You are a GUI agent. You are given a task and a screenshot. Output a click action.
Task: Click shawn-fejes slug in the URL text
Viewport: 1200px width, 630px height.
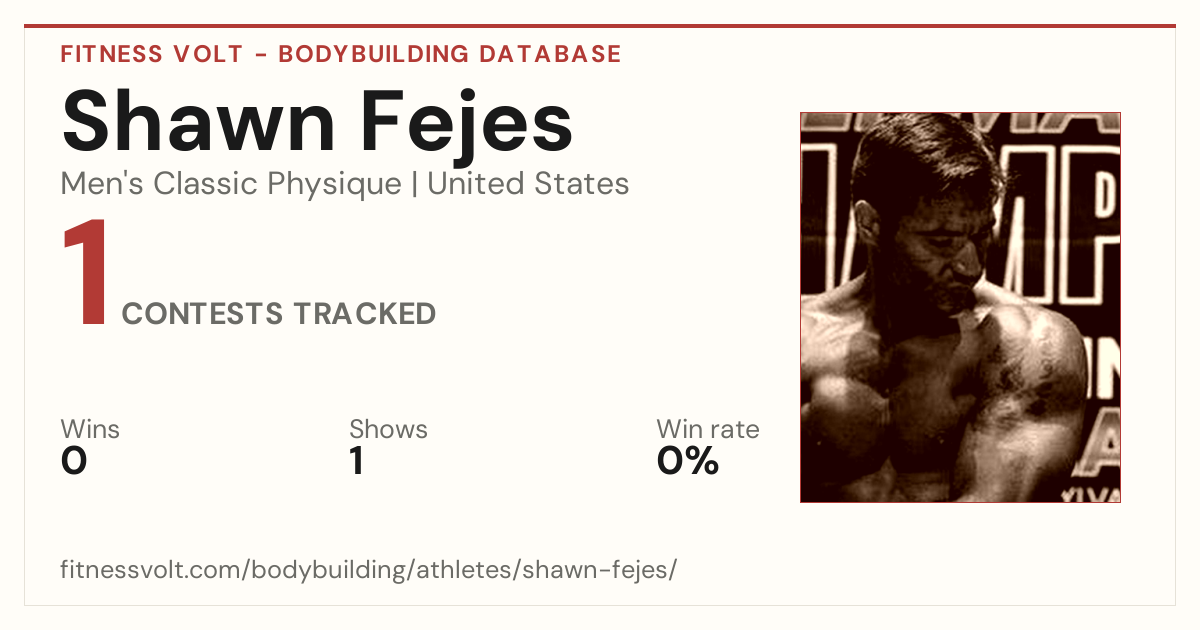[610, 571]
